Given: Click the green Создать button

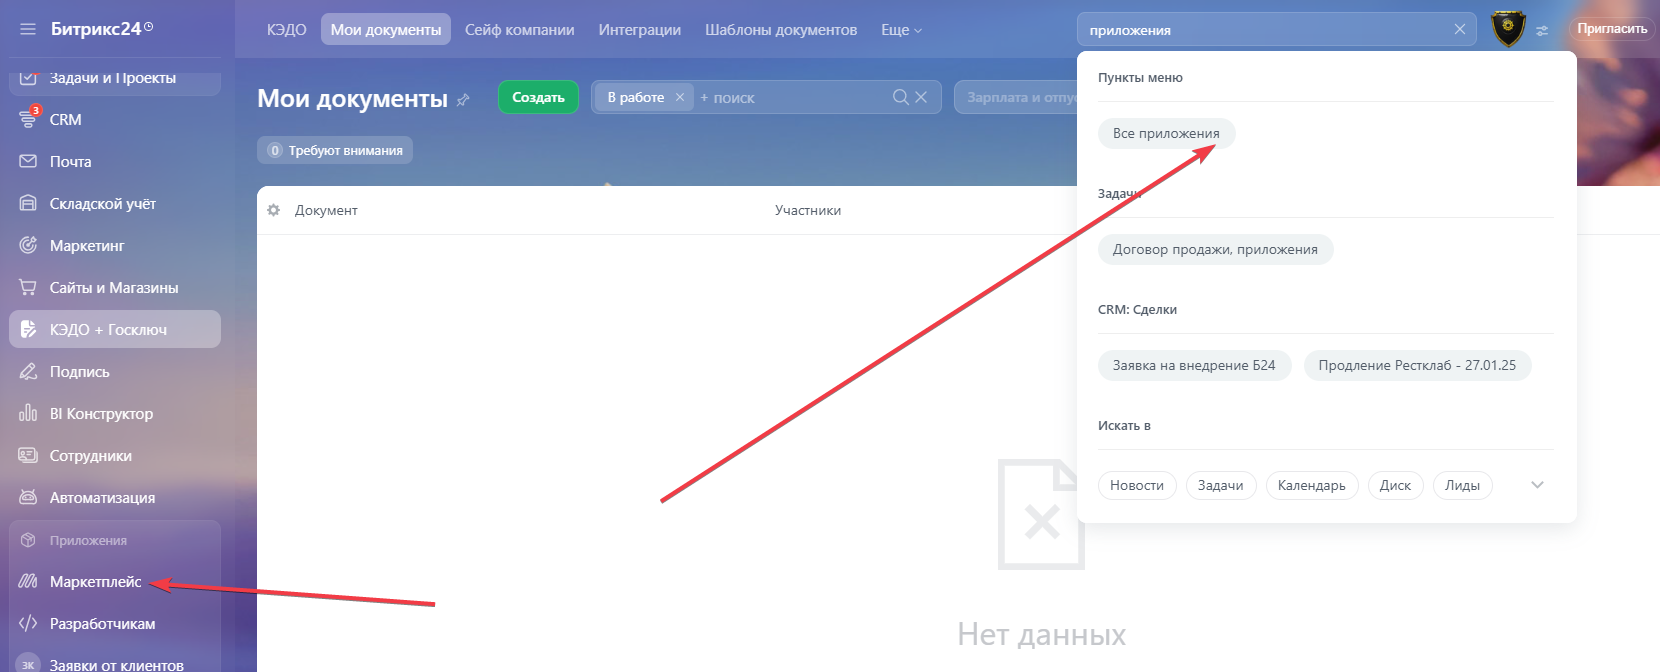Looking at the screenshot, I should click(538, 97).
